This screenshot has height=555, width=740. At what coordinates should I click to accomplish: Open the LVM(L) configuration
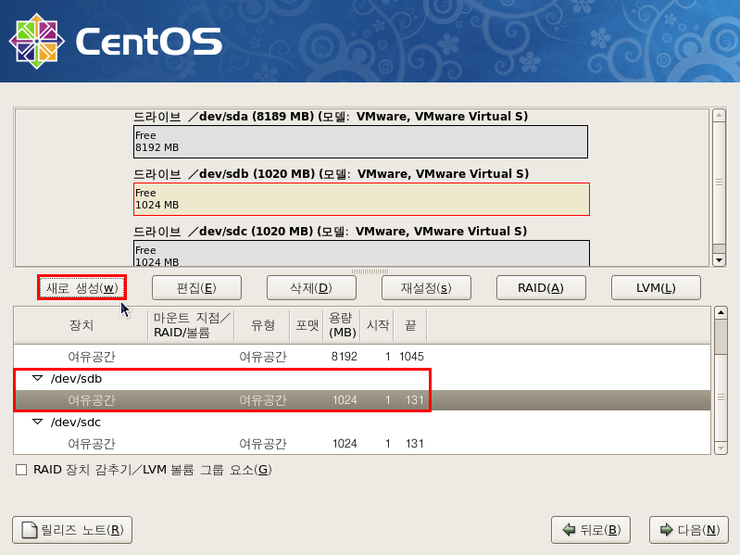click(655, 288)
